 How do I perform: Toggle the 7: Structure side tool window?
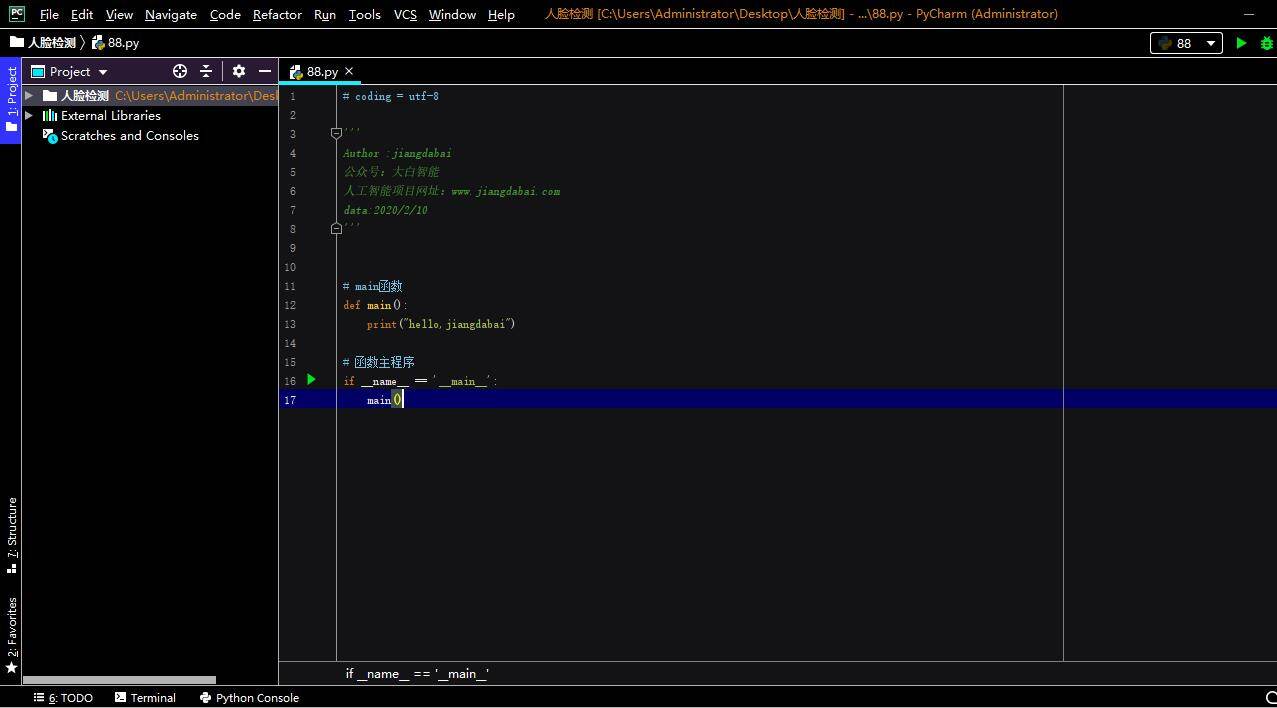point(11,535)
